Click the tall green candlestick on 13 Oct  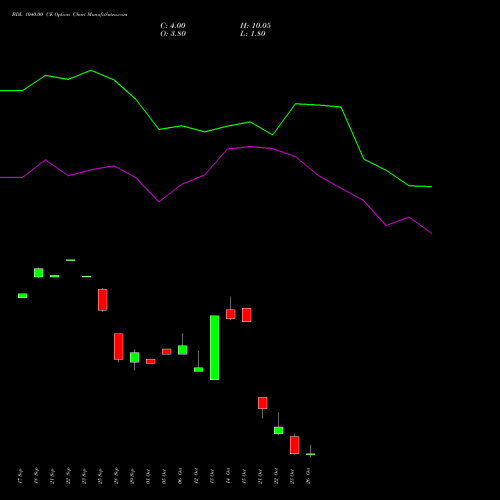215,348
